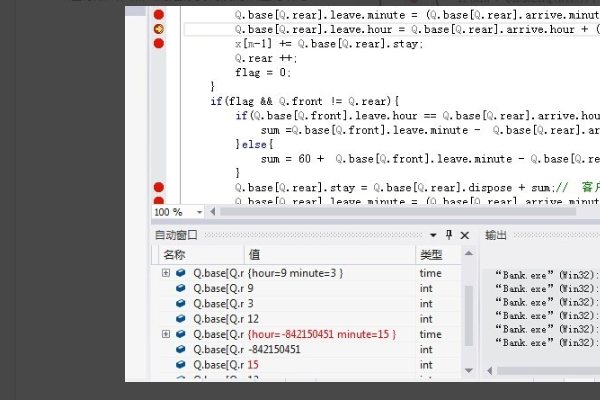600x400 pixels.
Task: Toggle the breakpoint with the yellow current-statement arrow
Action: [x=158, y=30]
